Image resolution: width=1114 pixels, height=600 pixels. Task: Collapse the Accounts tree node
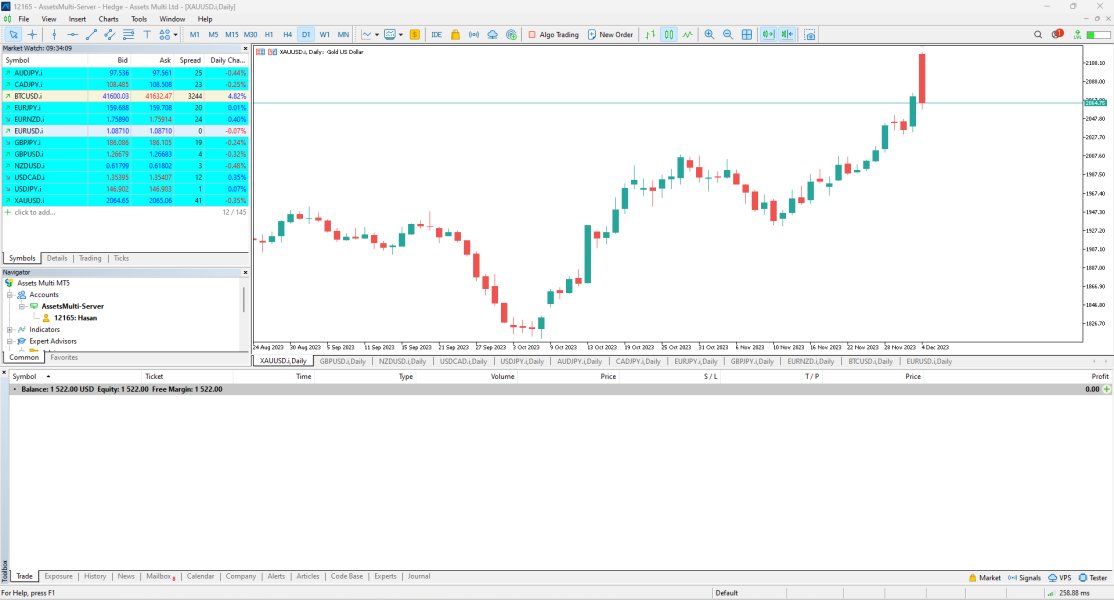(x=9, y=295)
